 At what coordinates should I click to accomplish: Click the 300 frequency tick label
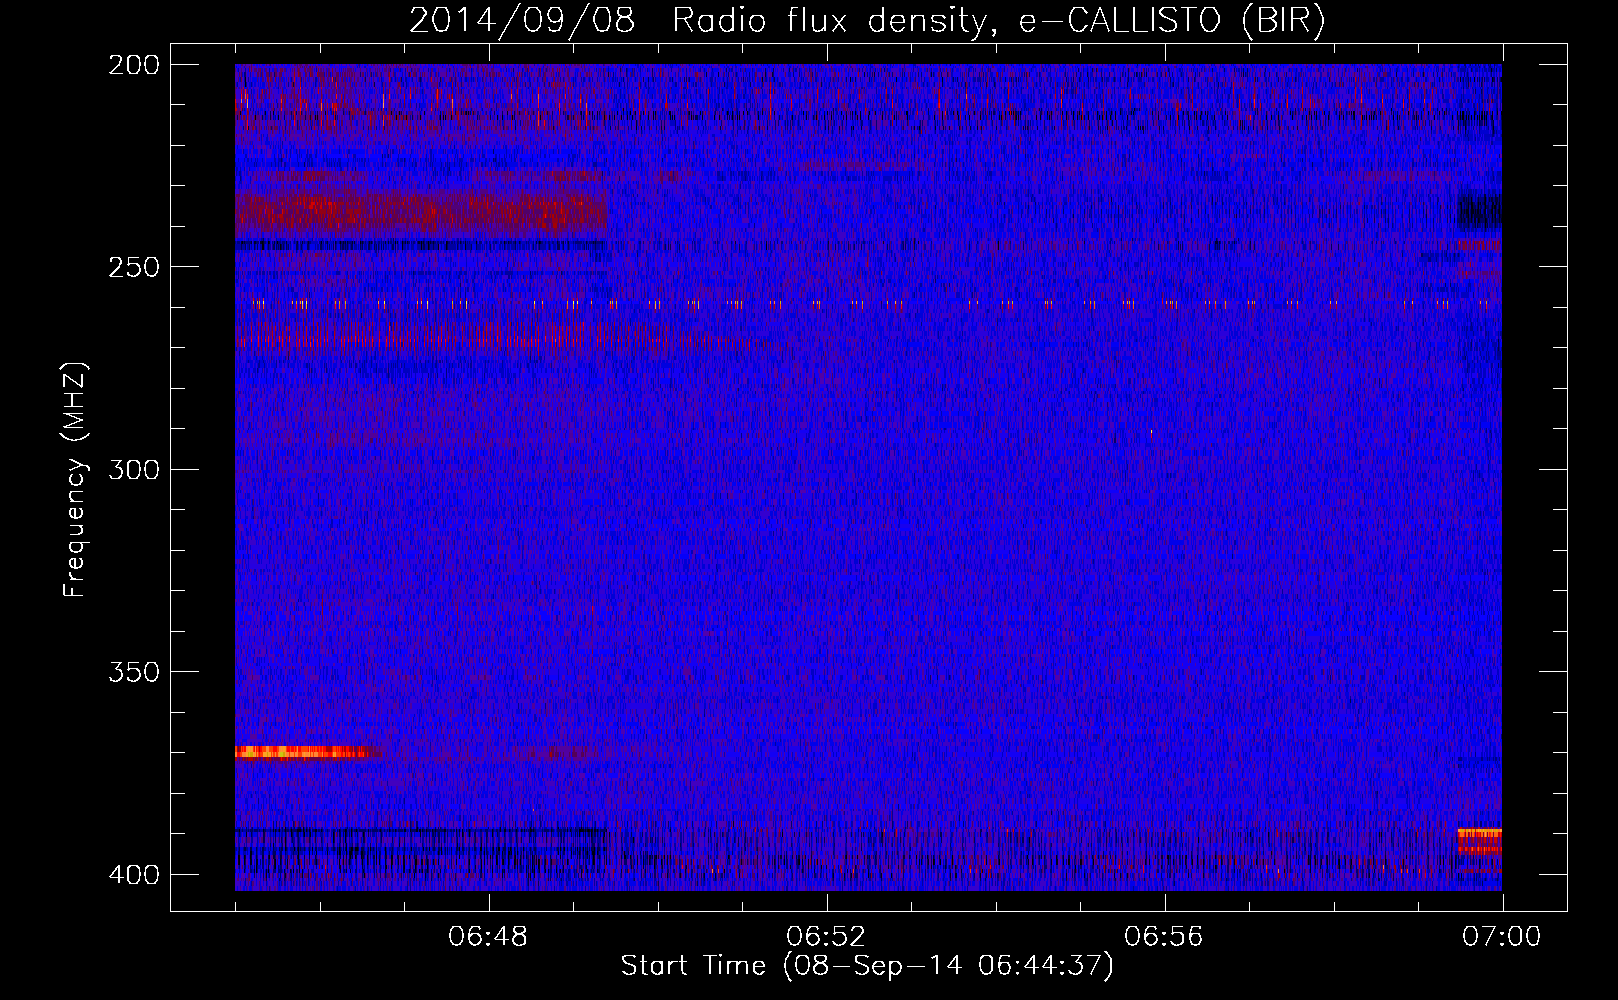pos(134,470)
